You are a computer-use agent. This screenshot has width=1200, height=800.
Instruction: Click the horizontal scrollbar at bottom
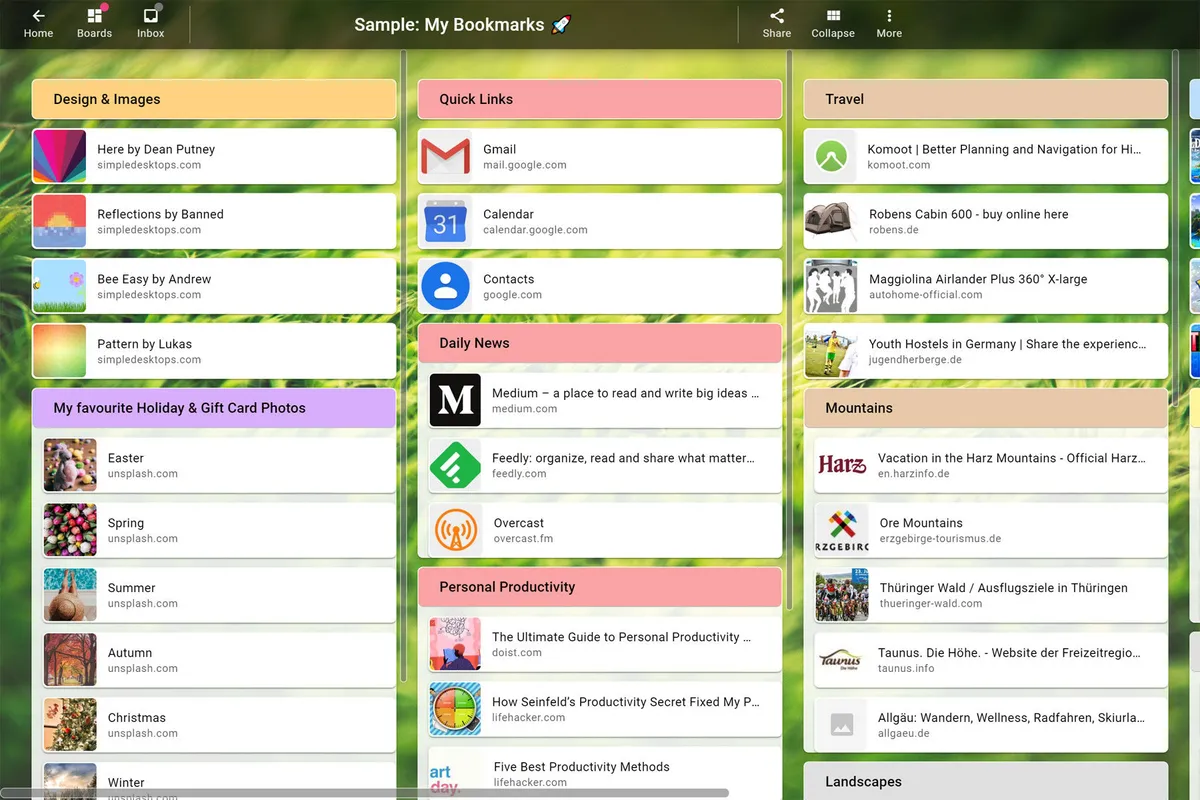click(364, 793)
